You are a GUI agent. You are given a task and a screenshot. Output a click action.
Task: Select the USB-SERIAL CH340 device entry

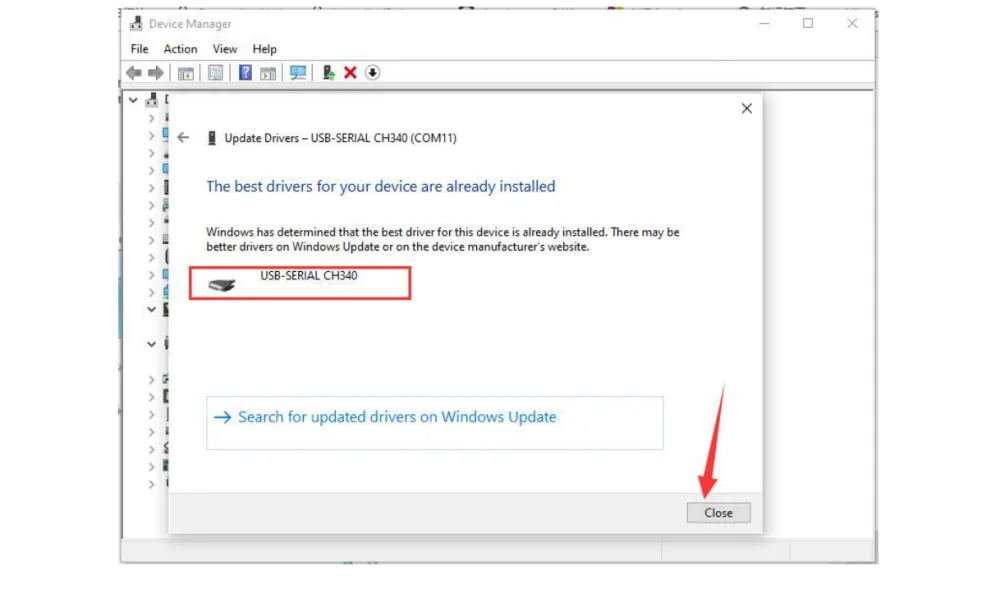(x=300, y=283)
